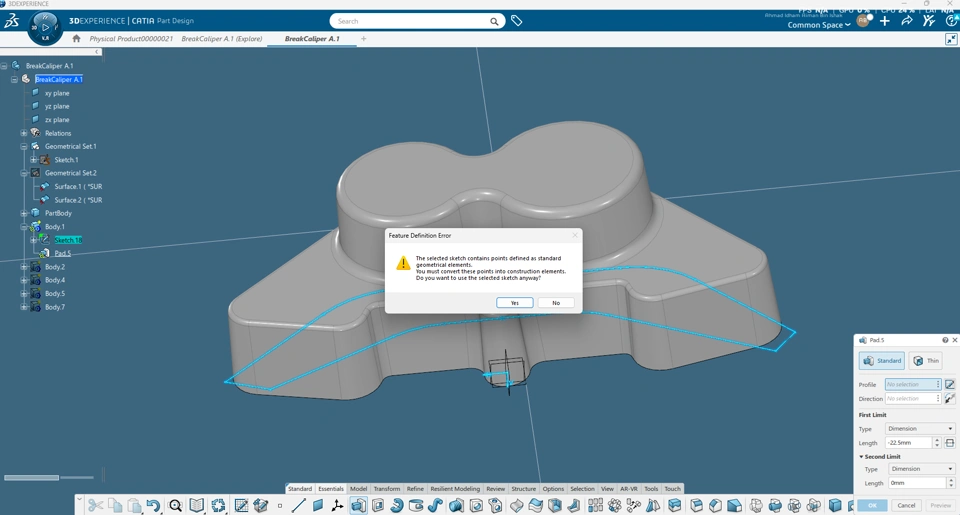Click the expand viewport icon
The image size is (960, 515).
pos(951,39)
